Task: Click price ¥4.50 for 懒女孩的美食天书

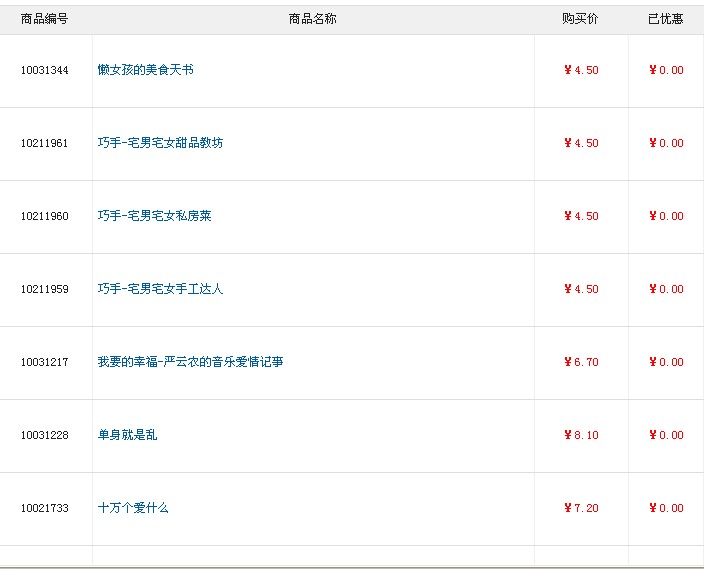Action: tap(581, 70)
